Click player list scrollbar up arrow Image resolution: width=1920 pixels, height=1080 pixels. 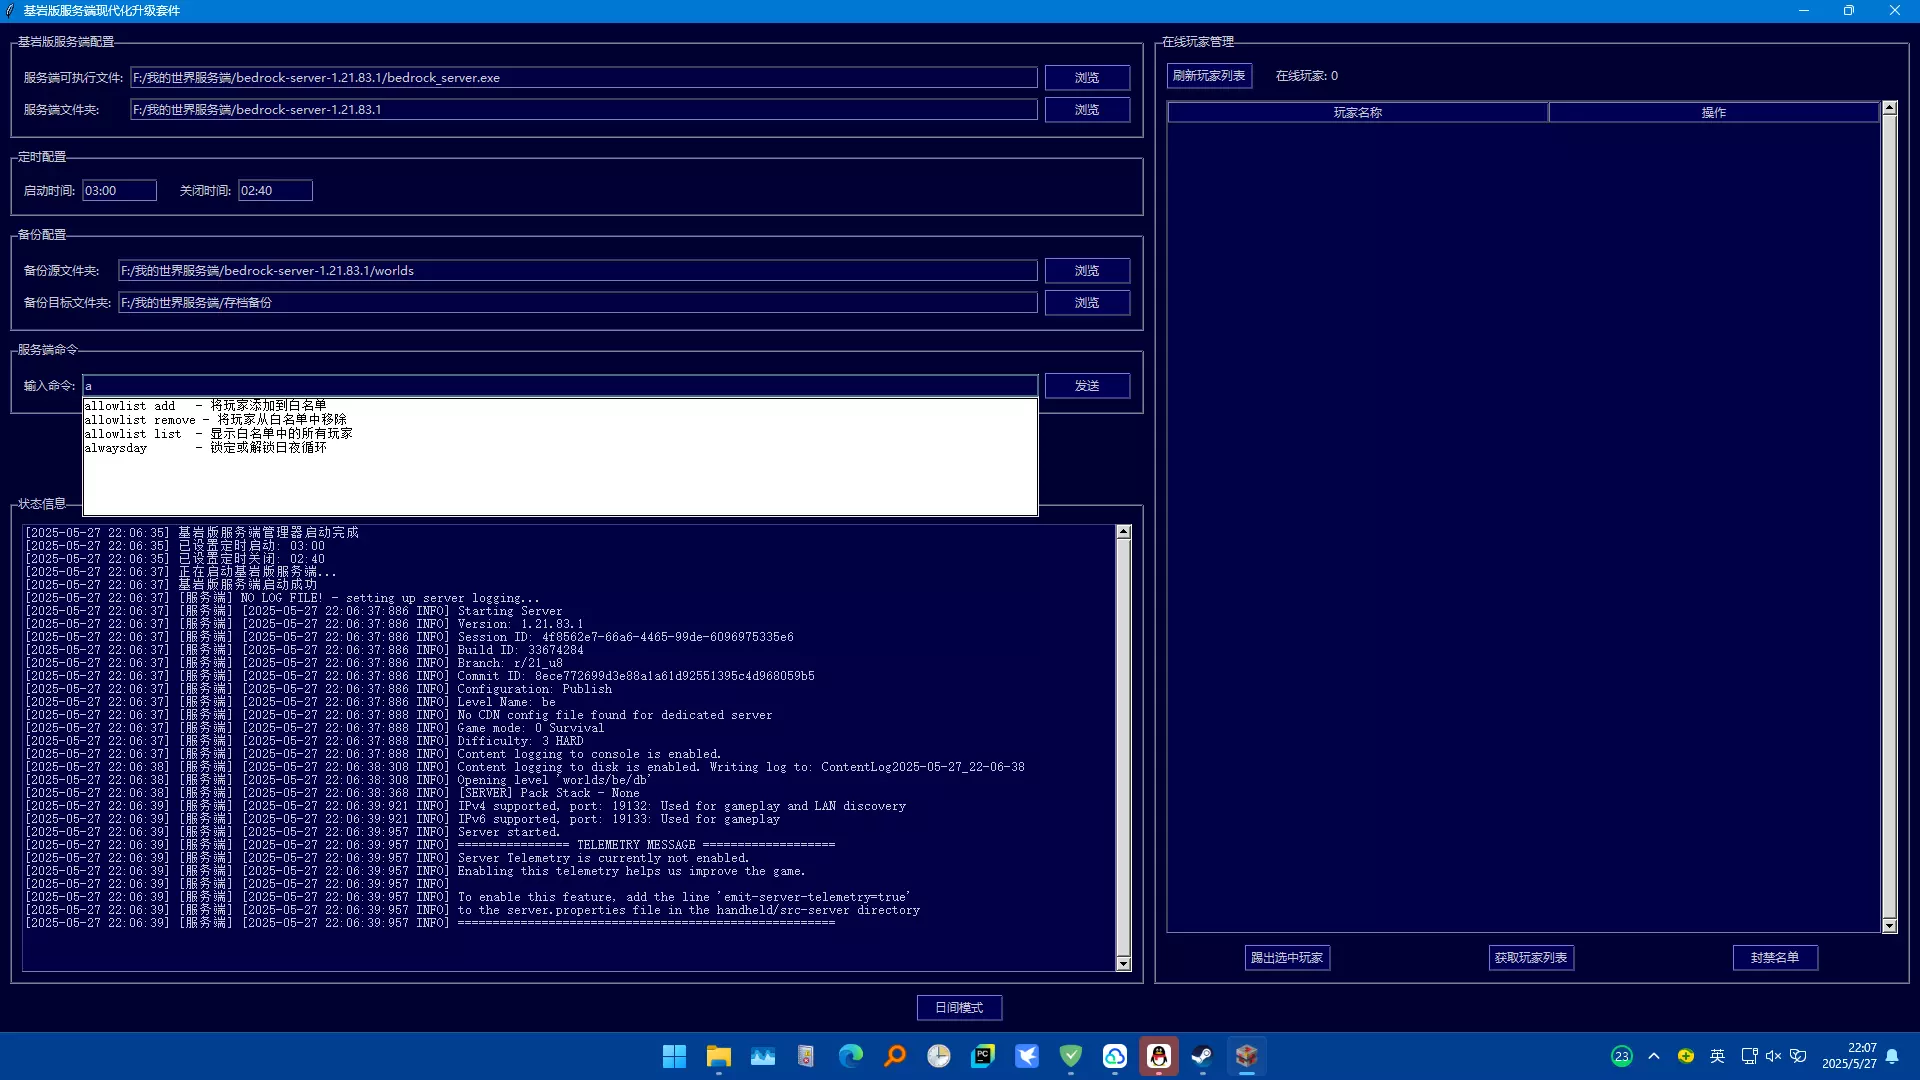pyautogui.click(x=1889, y=108)
